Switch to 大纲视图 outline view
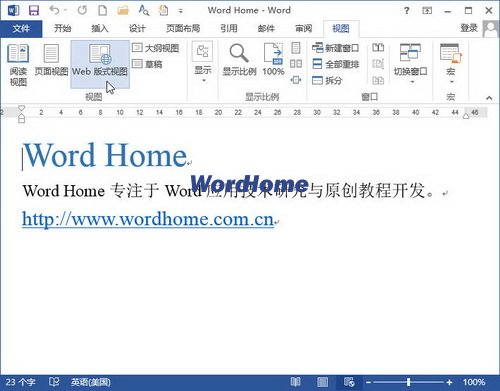 155,48
